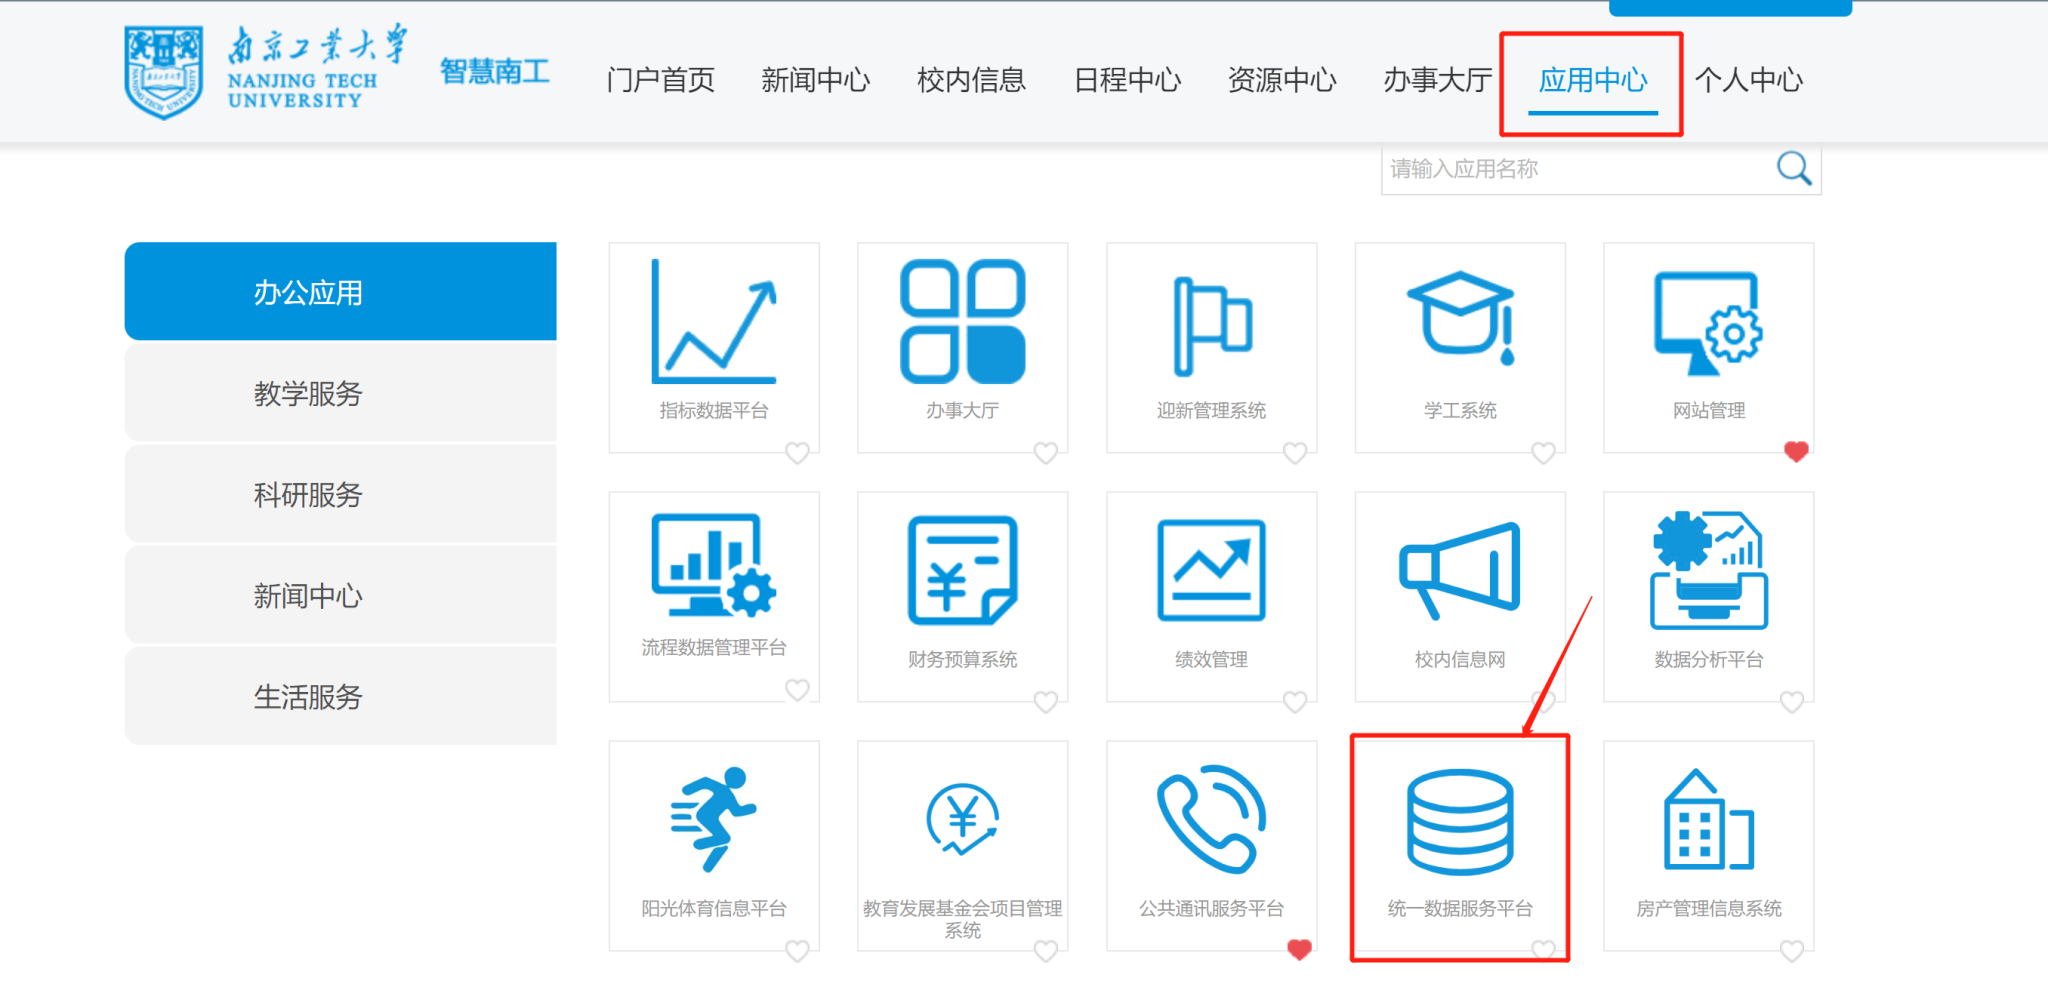Click the 统一数据服务平台 label
2048x984 pixels.
[1460, 908]
